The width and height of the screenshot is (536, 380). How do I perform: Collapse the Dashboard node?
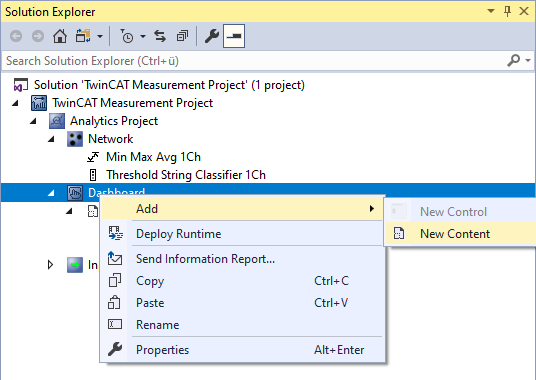click(51, 193)
